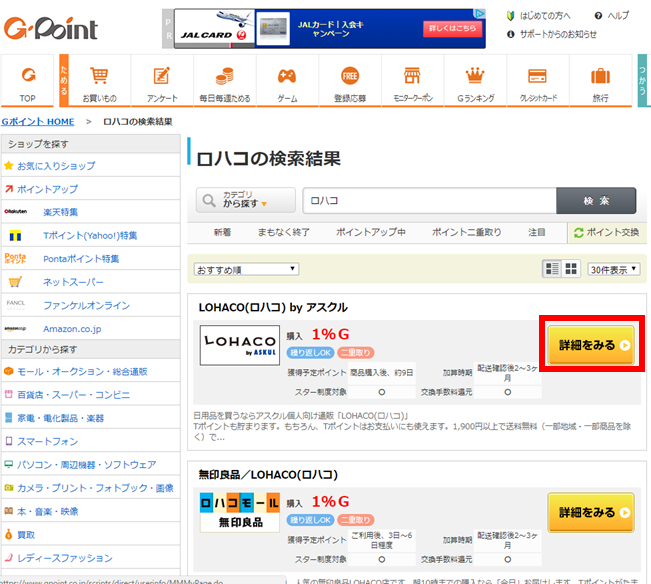Click the LOHACO by ASKUL logo thumbnail

(x=240, y=345)
